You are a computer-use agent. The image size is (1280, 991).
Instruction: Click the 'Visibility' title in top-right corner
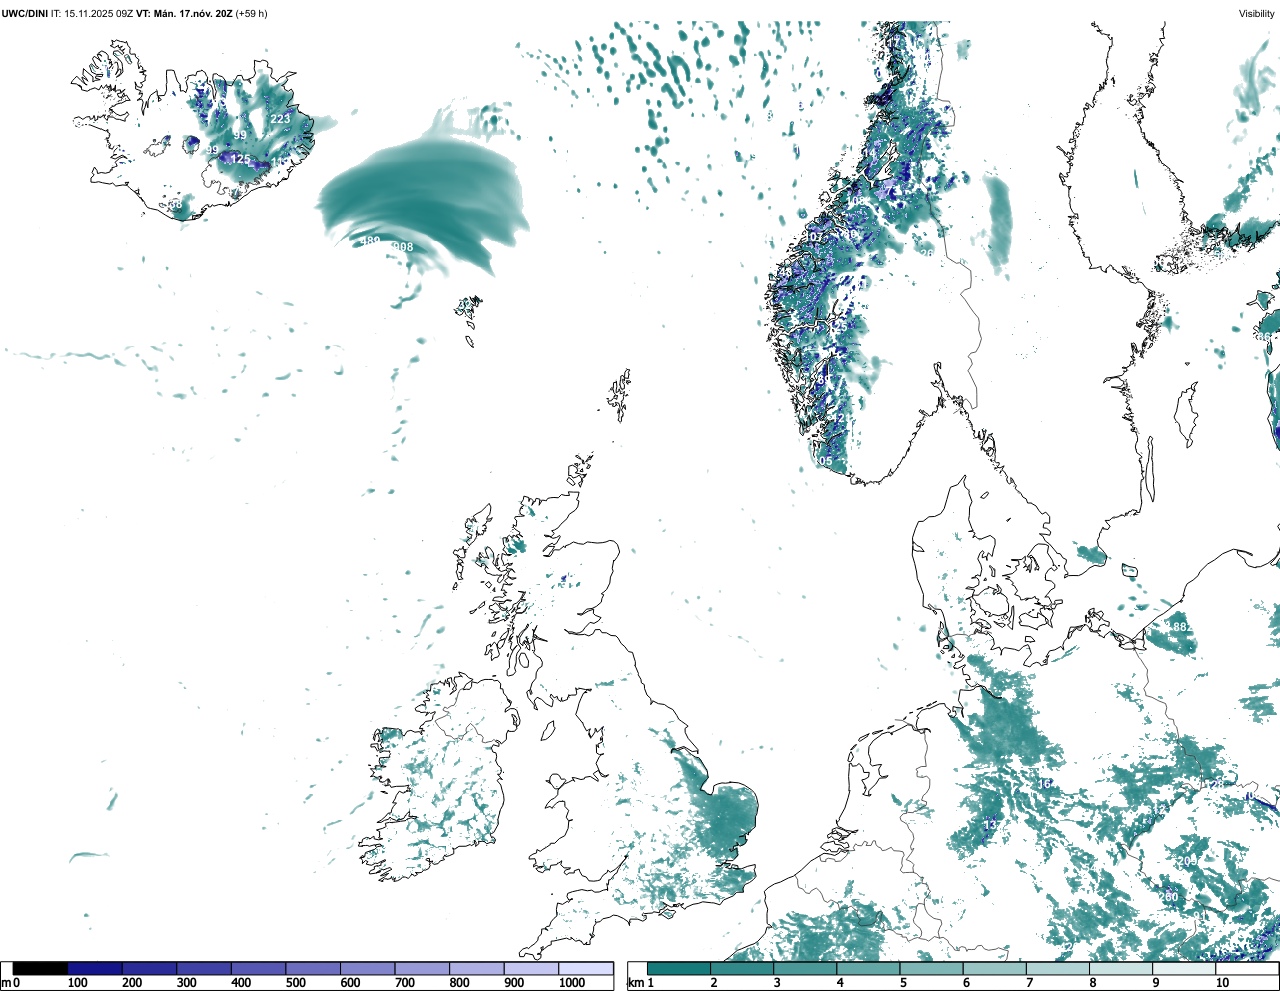tap(1256, 13)
